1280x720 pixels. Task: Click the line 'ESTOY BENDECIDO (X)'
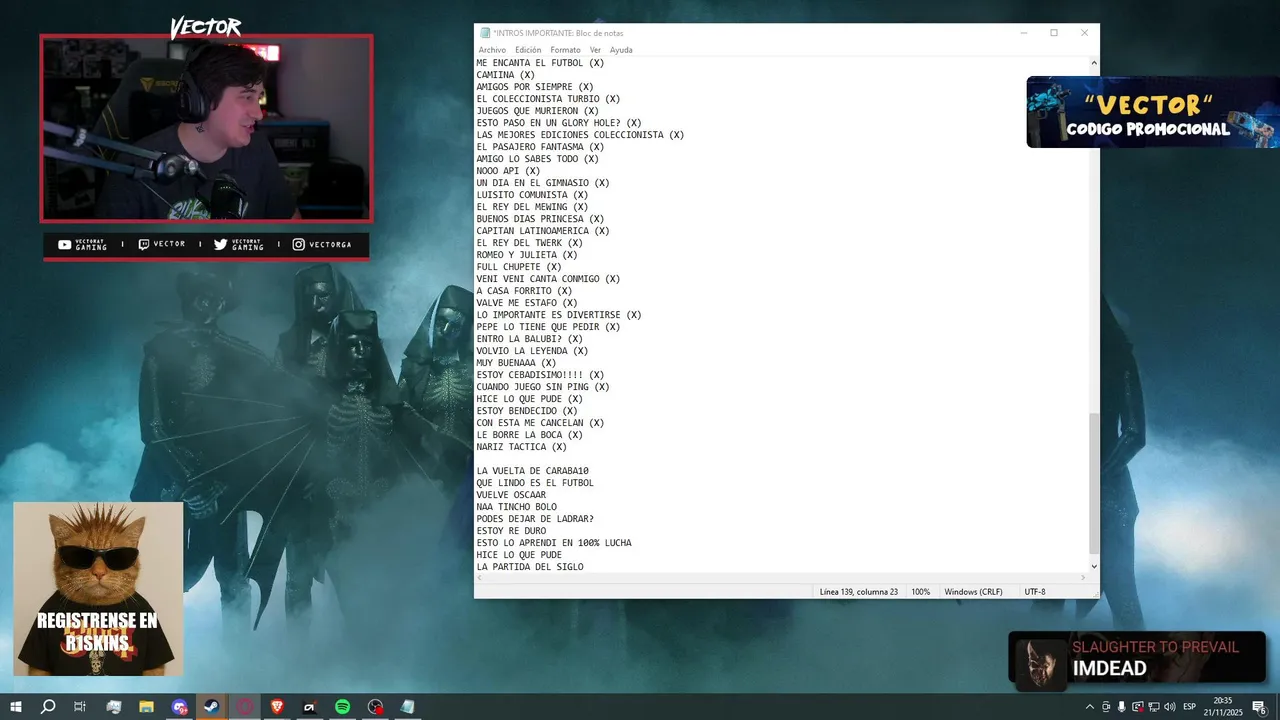click(x=527, y=411)
